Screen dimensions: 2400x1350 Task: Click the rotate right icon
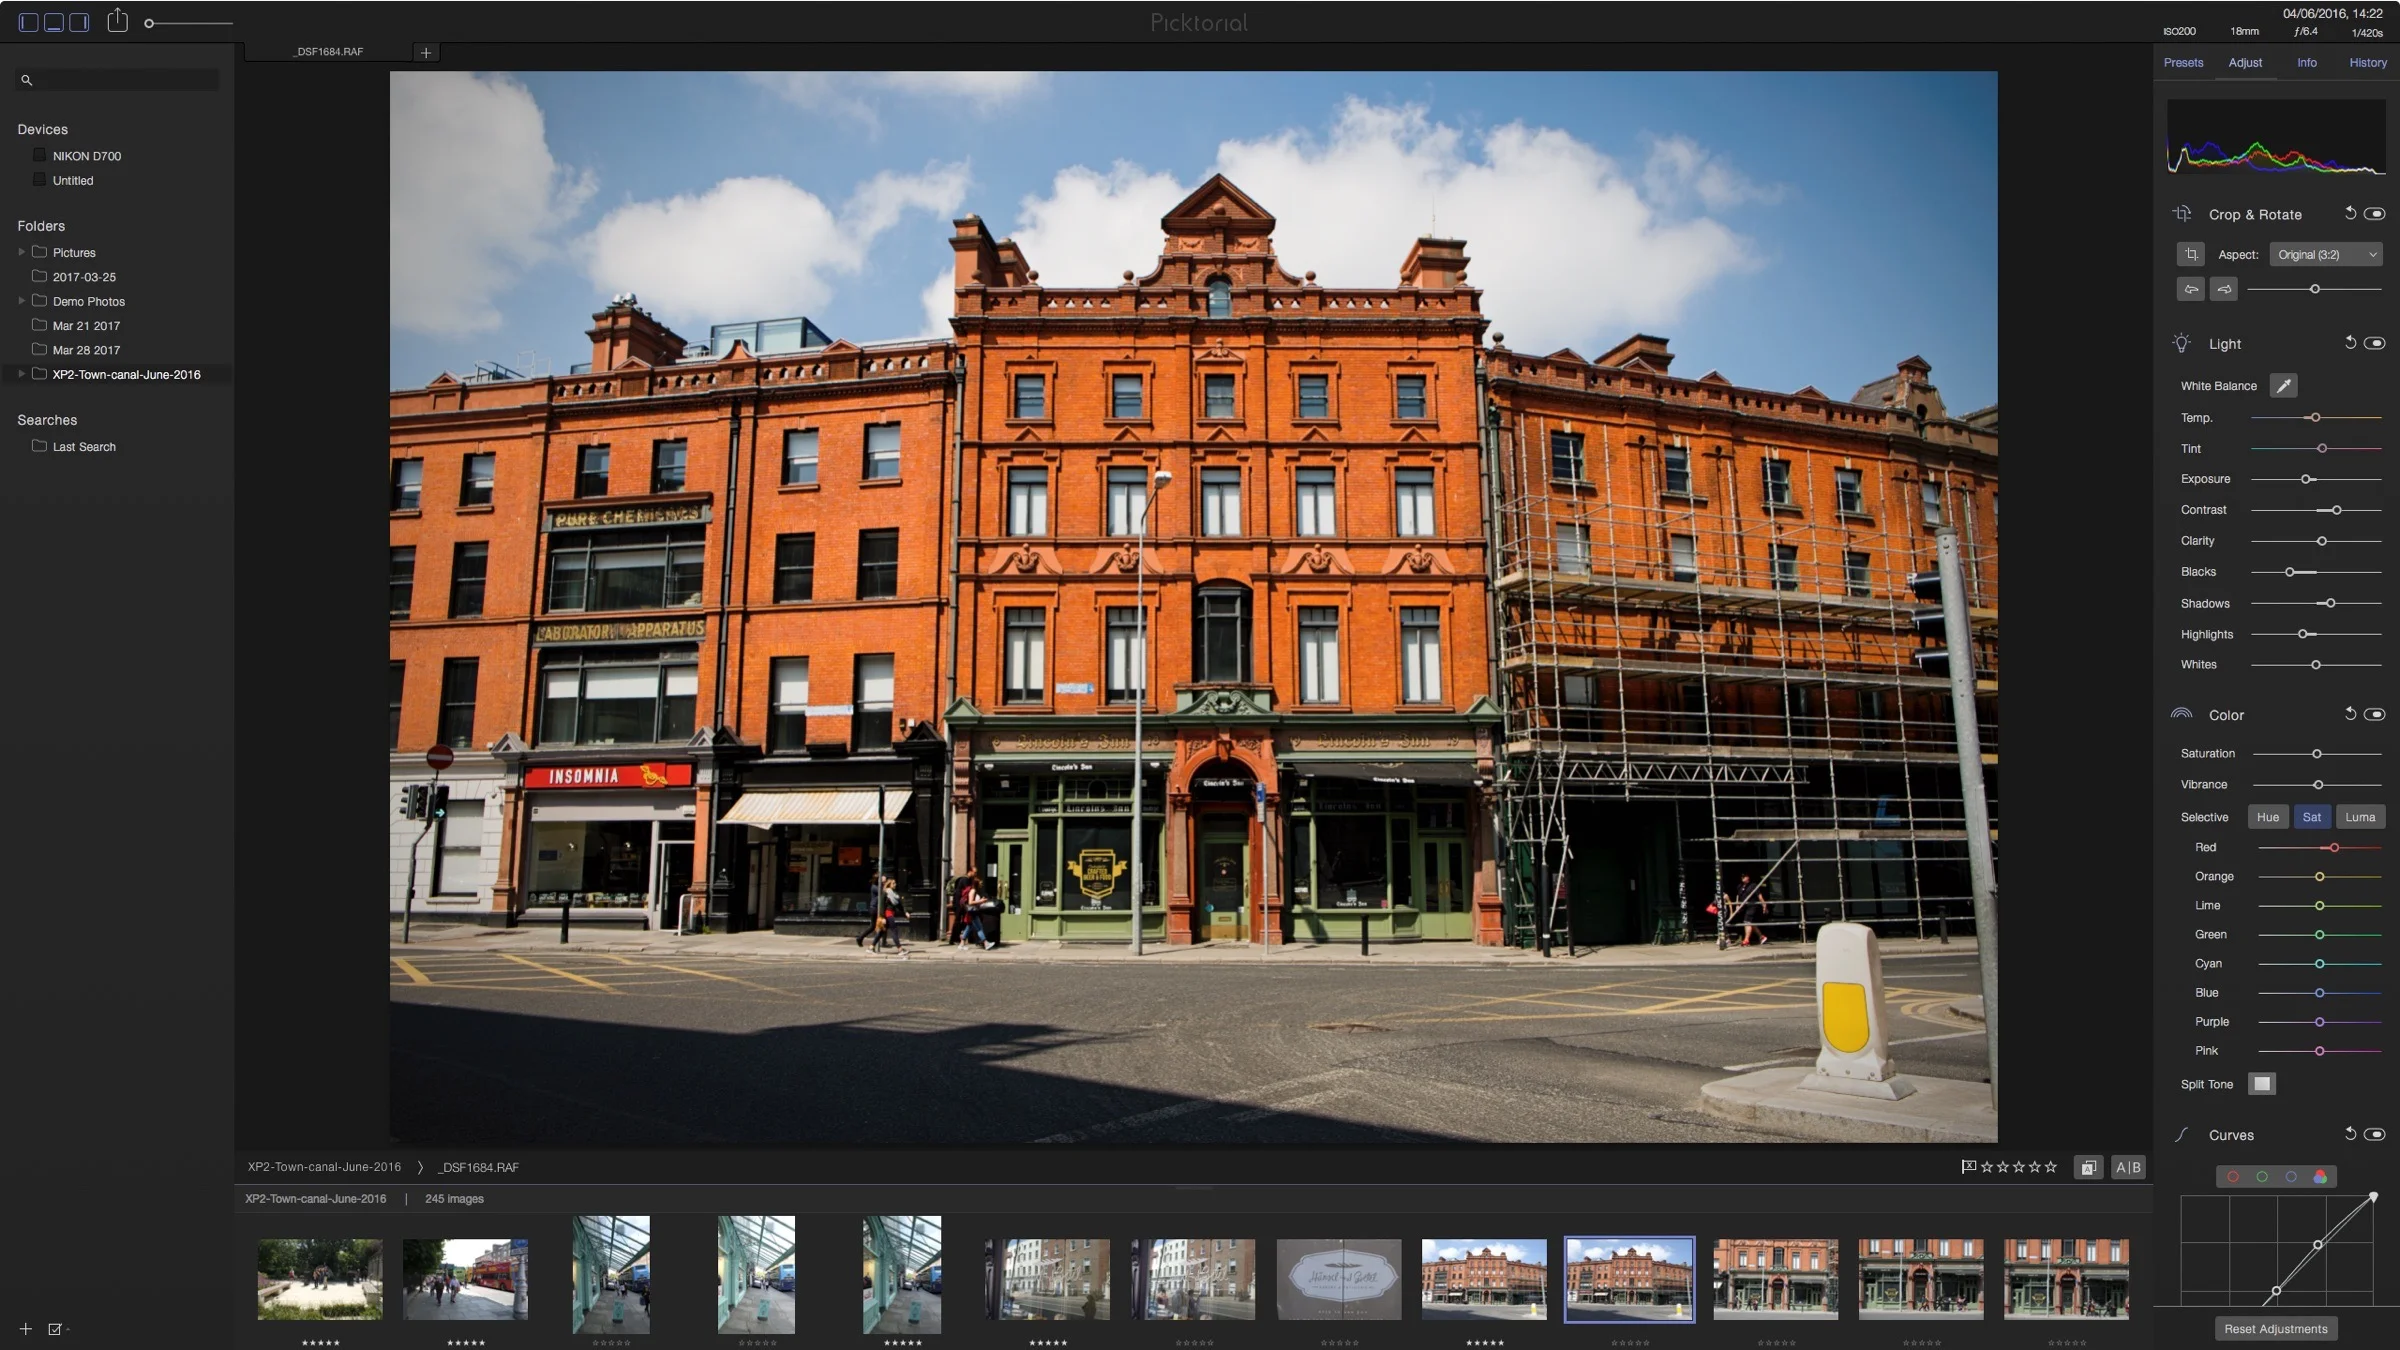[2223, 289]
